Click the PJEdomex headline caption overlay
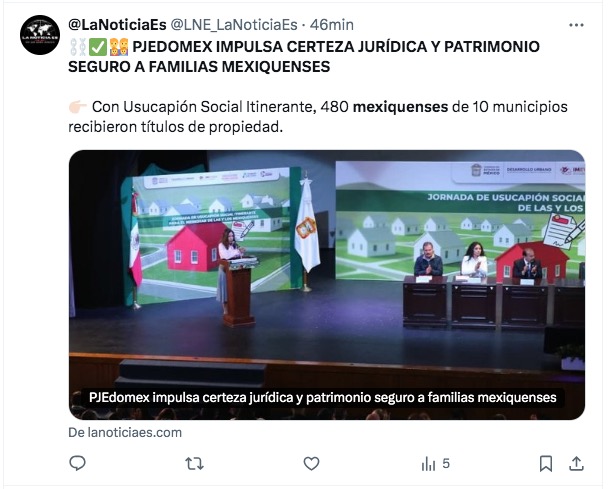 (322, 398)
